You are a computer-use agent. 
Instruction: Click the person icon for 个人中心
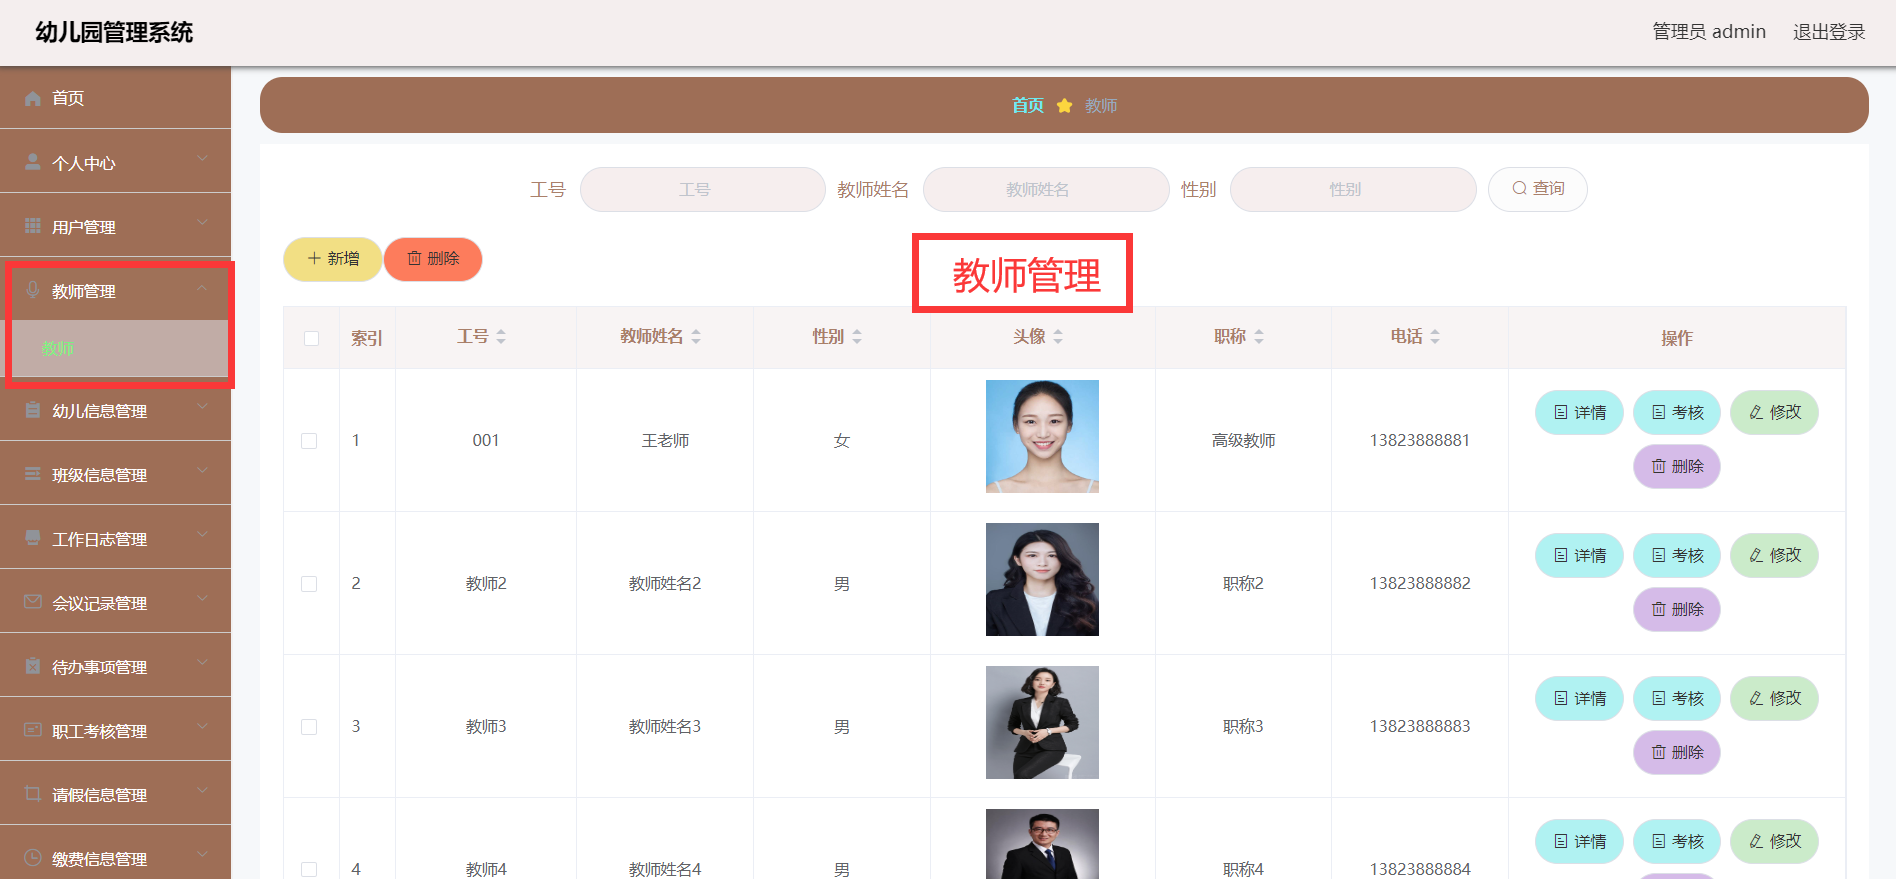(x=33, y=162)
